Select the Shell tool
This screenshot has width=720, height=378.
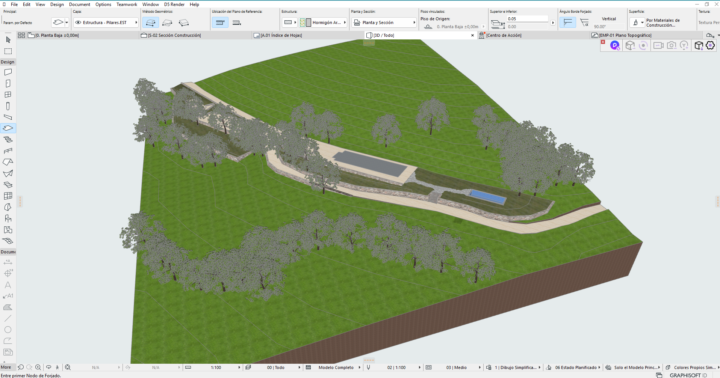(x=8, y=173)
